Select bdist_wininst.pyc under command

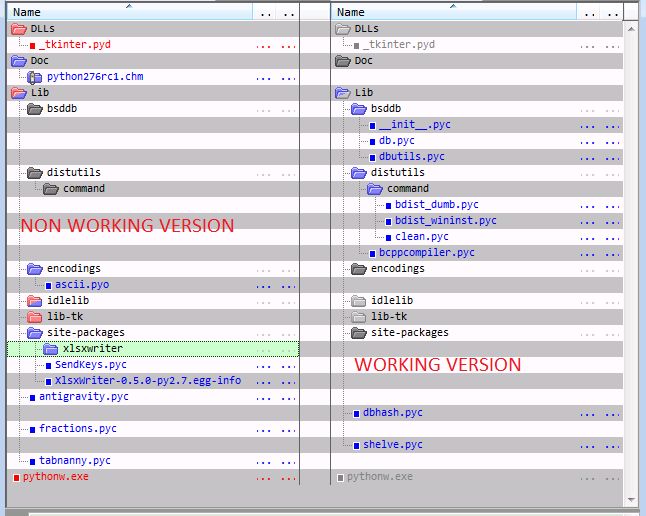pos(446,221)
